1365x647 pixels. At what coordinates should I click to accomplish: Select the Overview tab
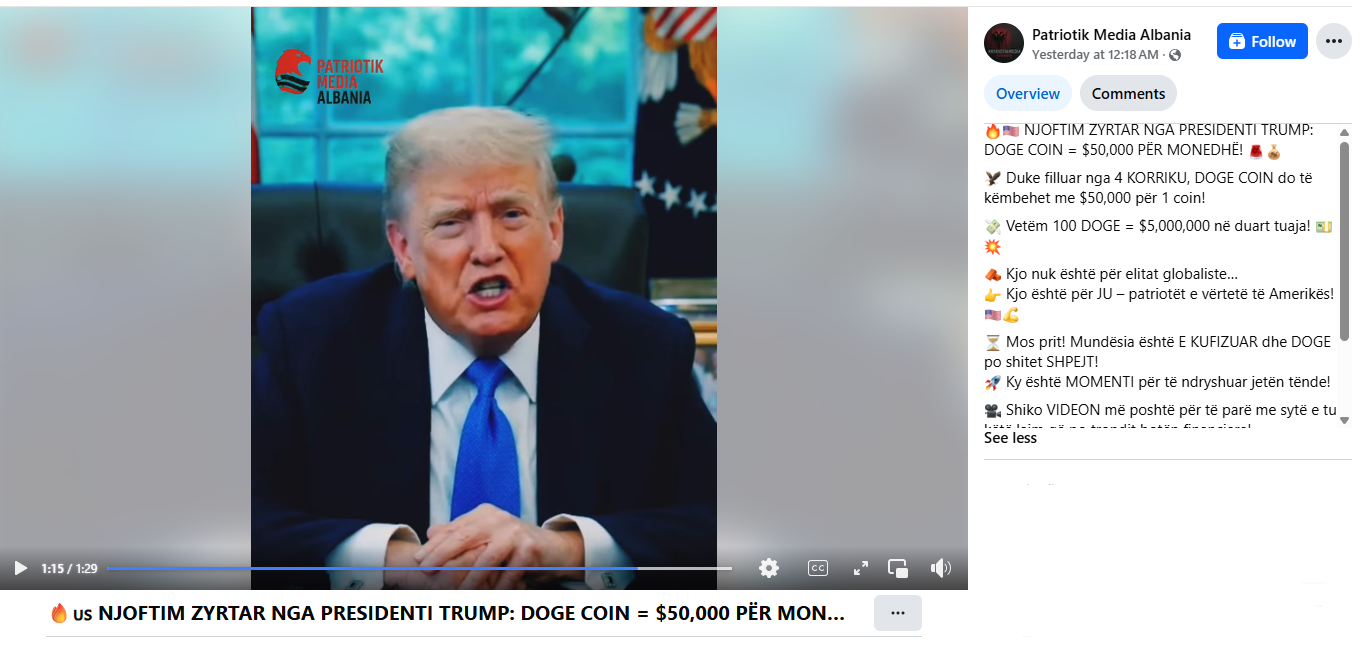click(1027, 93)
